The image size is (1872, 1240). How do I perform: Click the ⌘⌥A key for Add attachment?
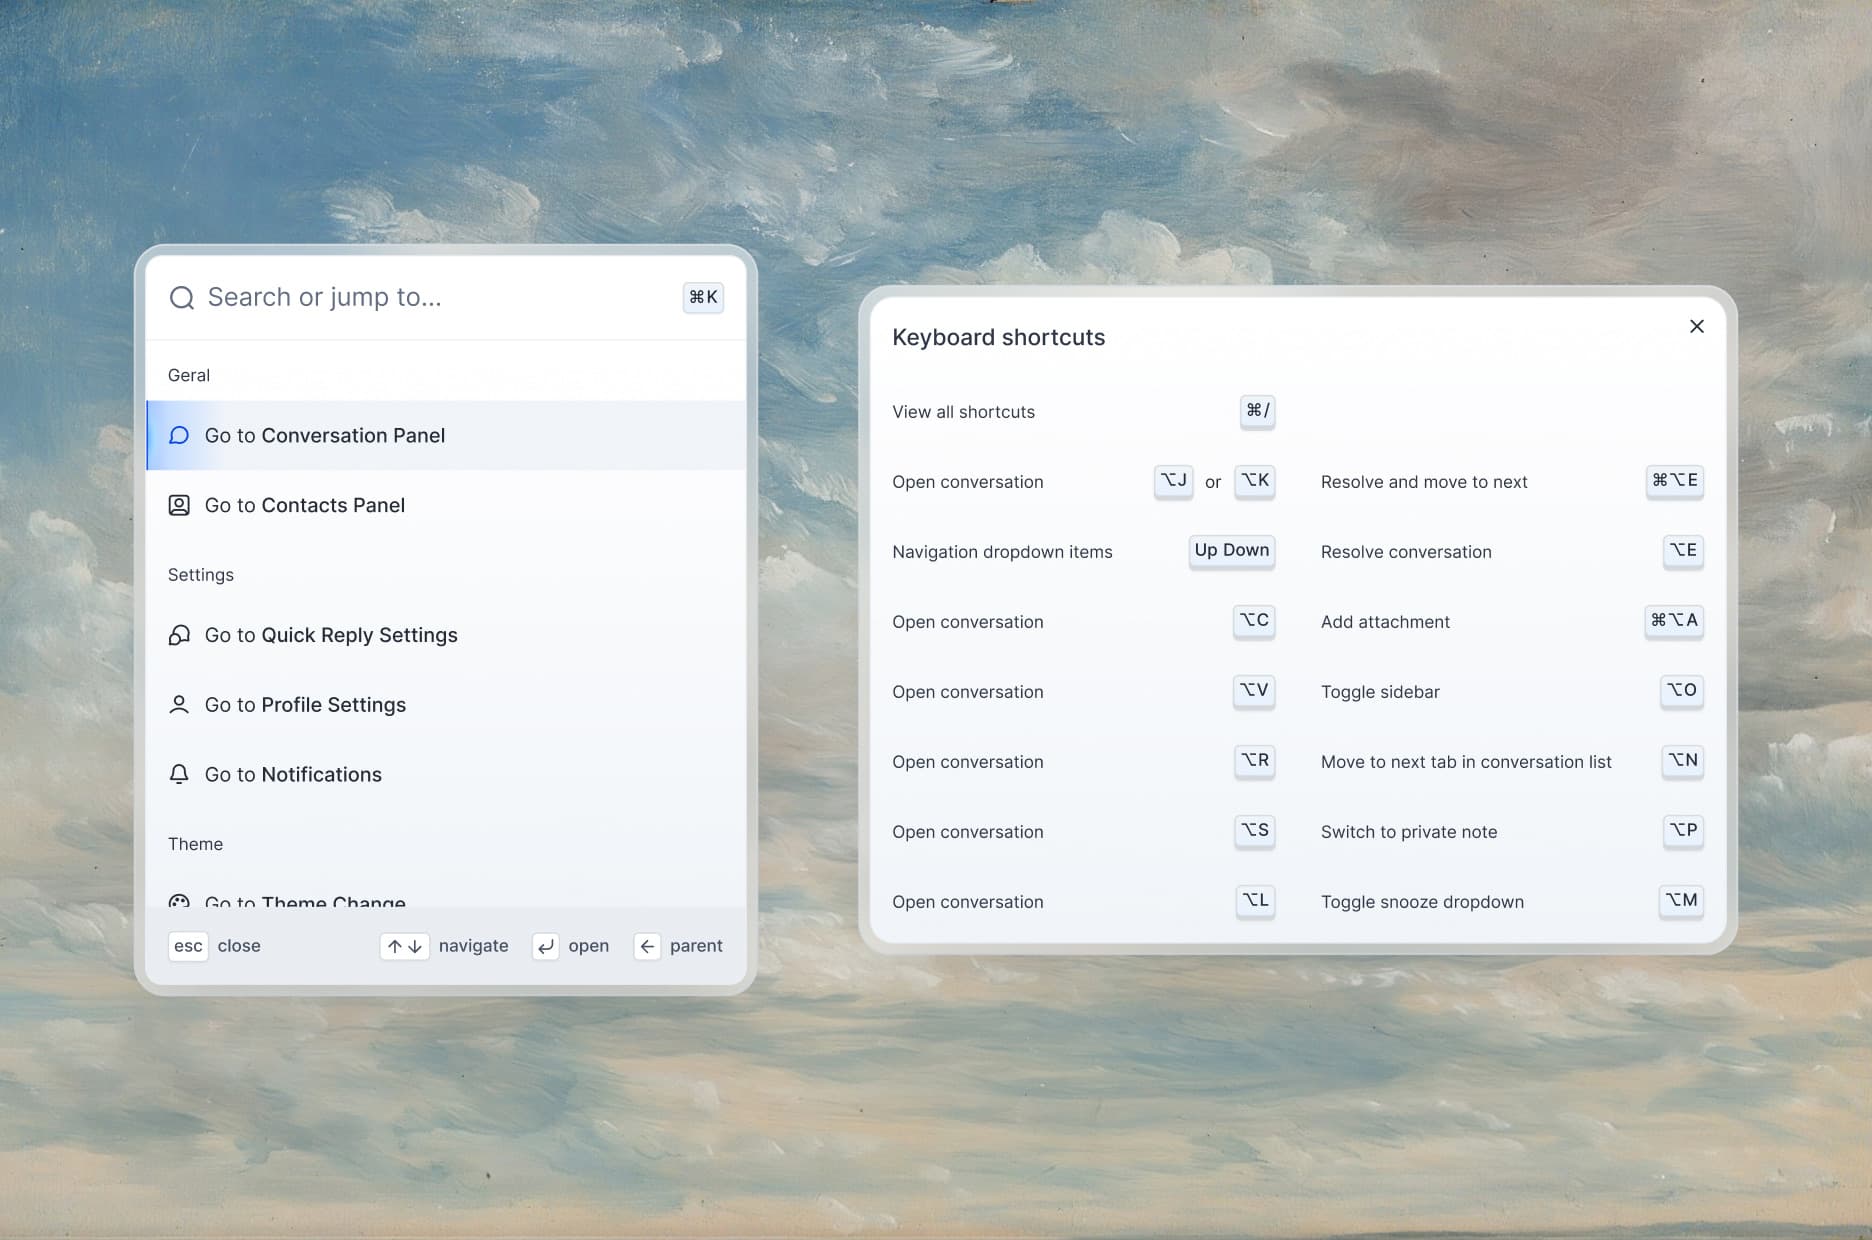coord(1675,621)
